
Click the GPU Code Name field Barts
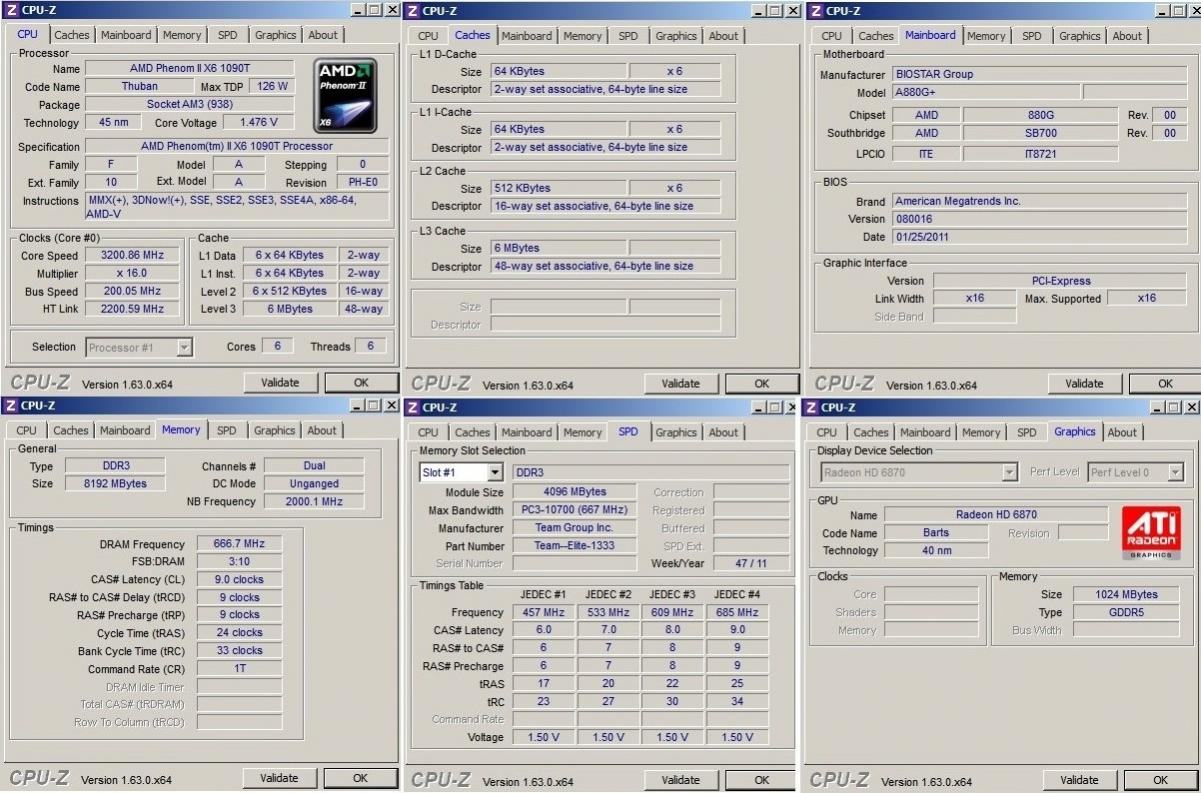pos(936,533)
